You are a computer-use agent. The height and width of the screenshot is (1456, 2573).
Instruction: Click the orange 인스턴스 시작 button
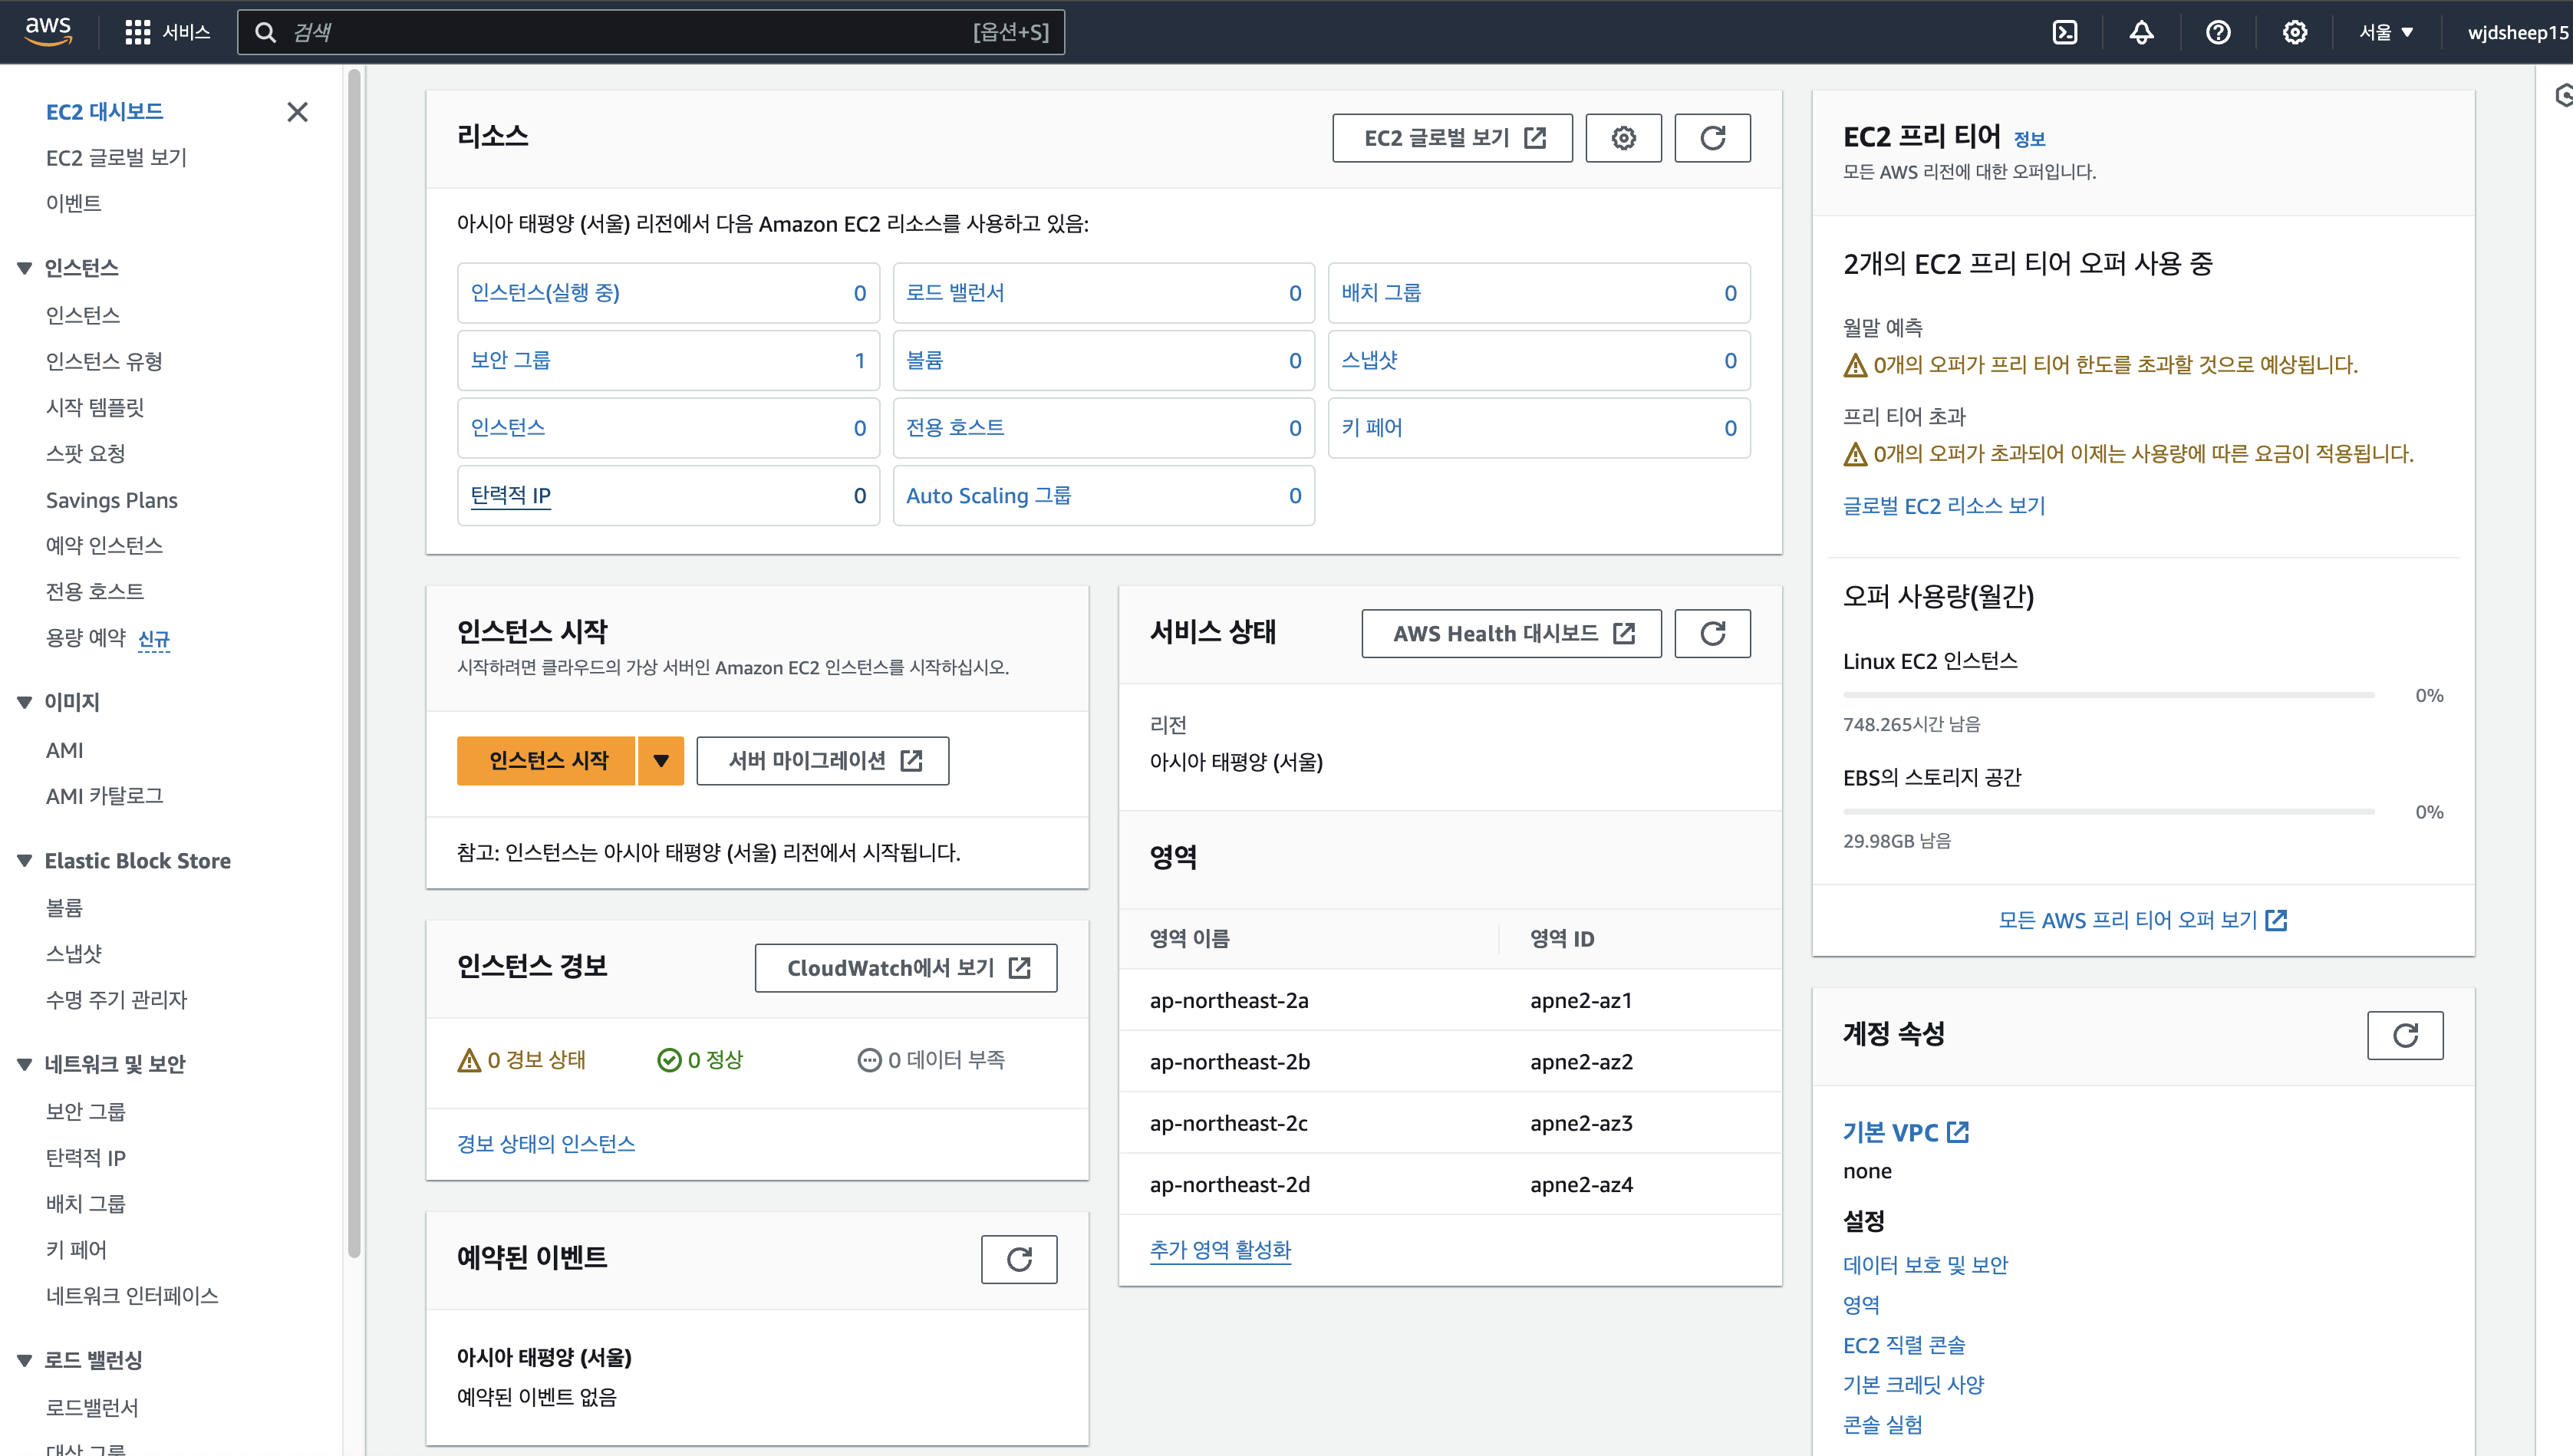(547, 761)
